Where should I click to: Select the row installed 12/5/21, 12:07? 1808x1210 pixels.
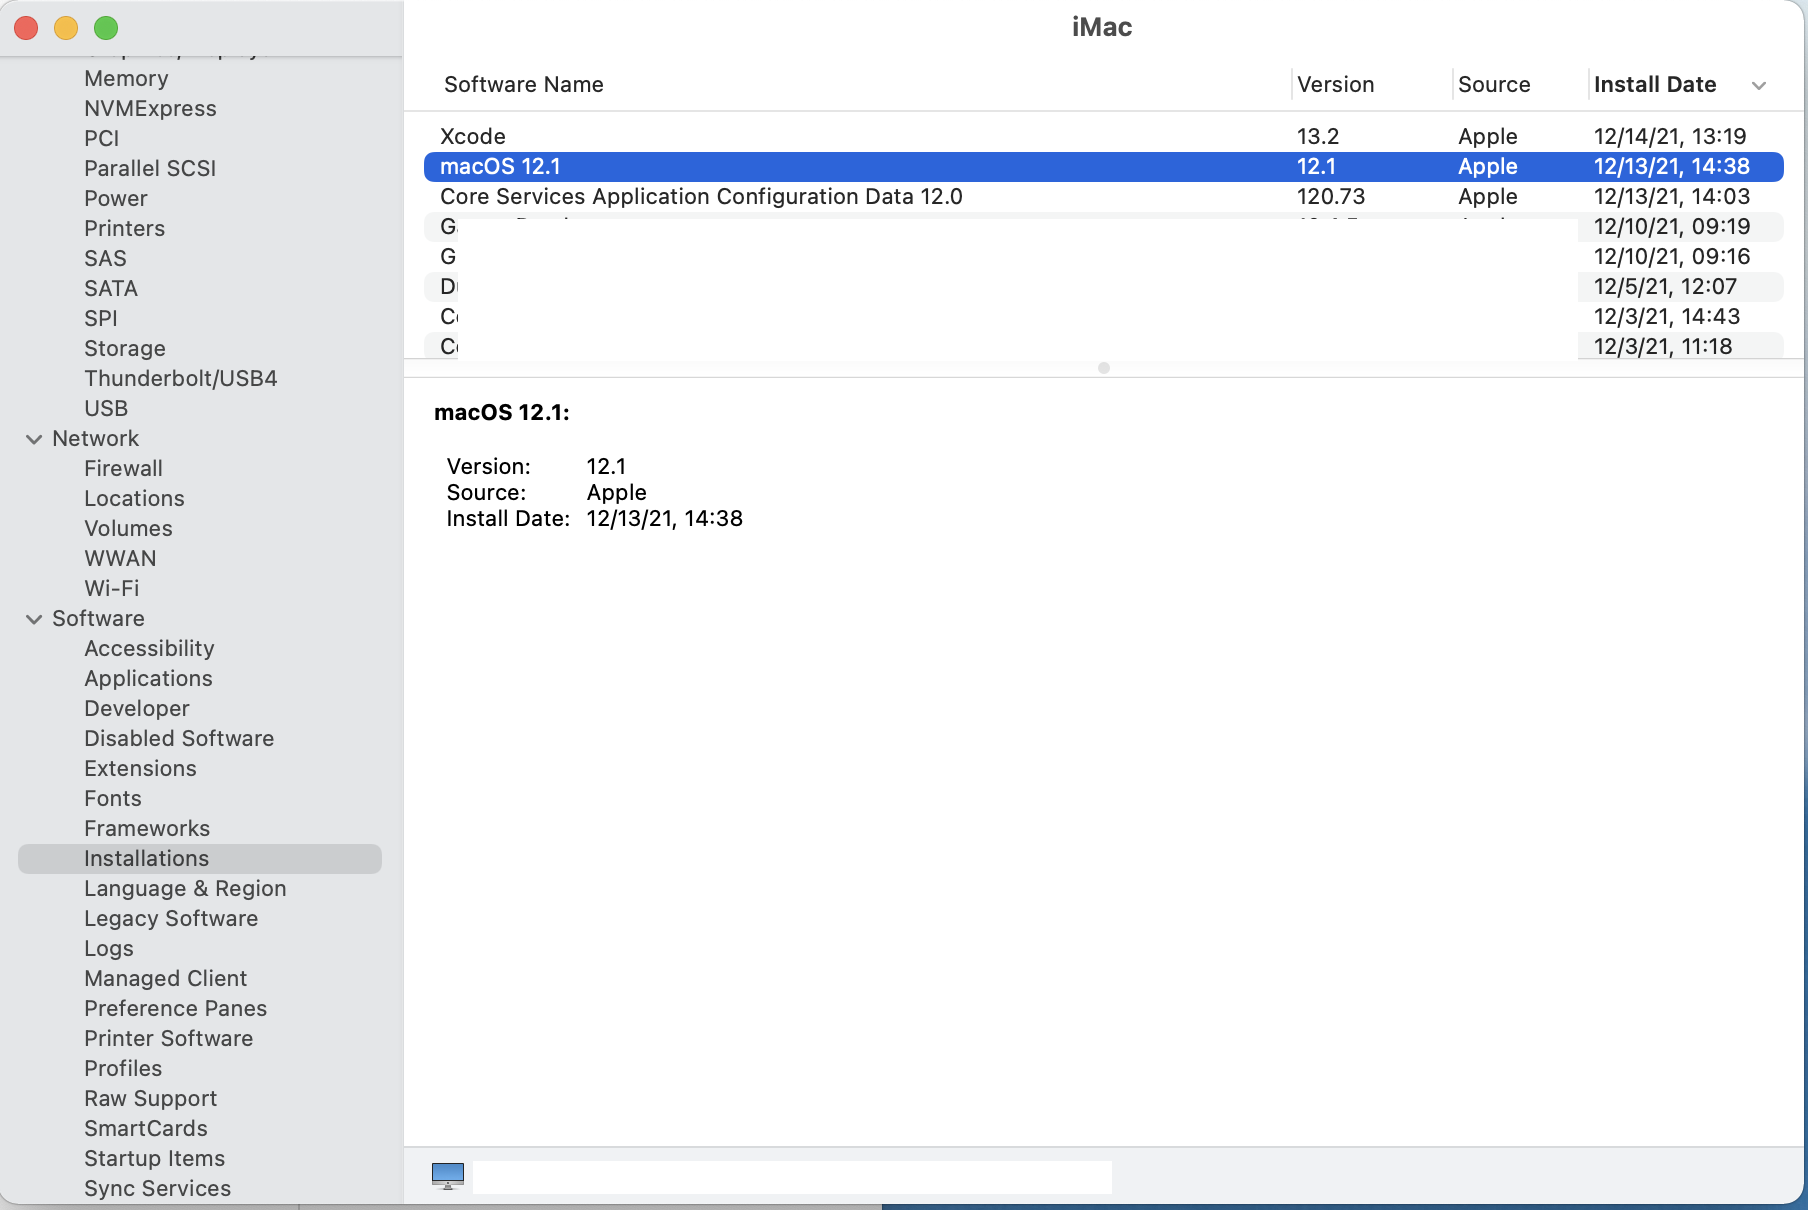coord(1104,287)
